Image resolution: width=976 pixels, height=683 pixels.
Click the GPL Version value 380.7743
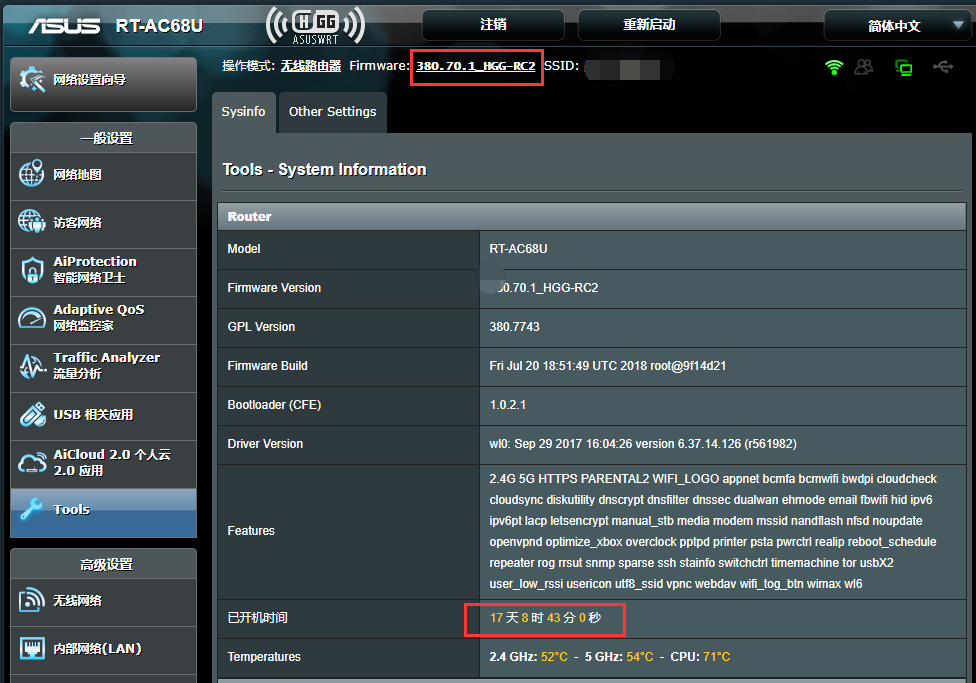point(514,327)
